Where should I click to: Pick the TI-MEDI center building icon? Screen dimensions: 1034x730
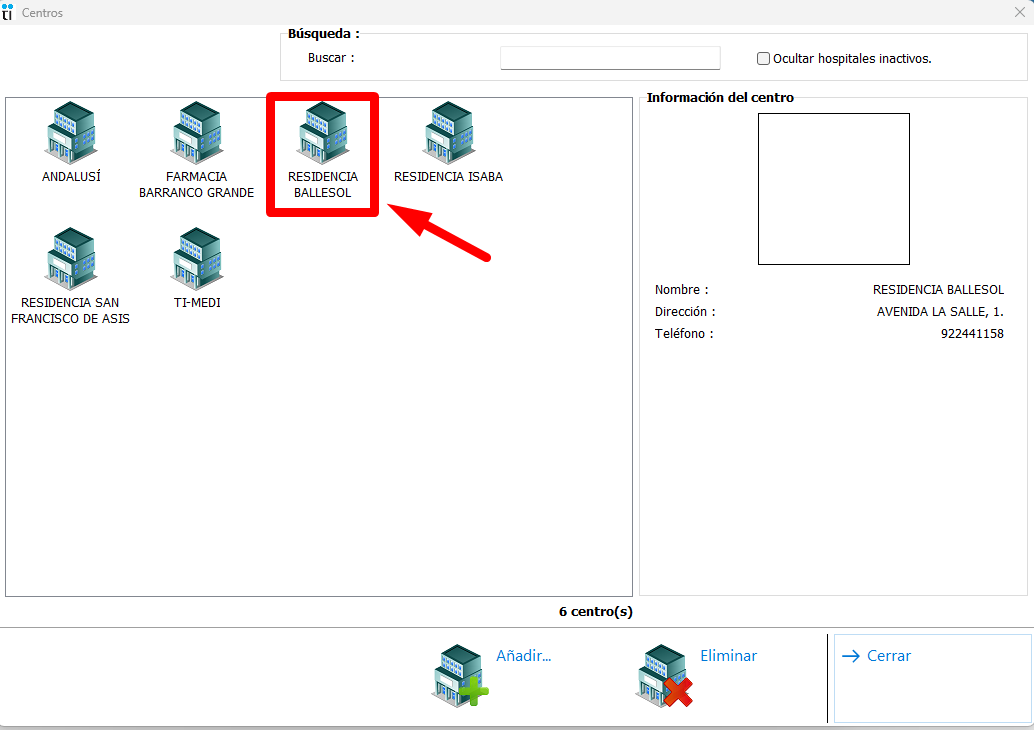tap(196, 258)
